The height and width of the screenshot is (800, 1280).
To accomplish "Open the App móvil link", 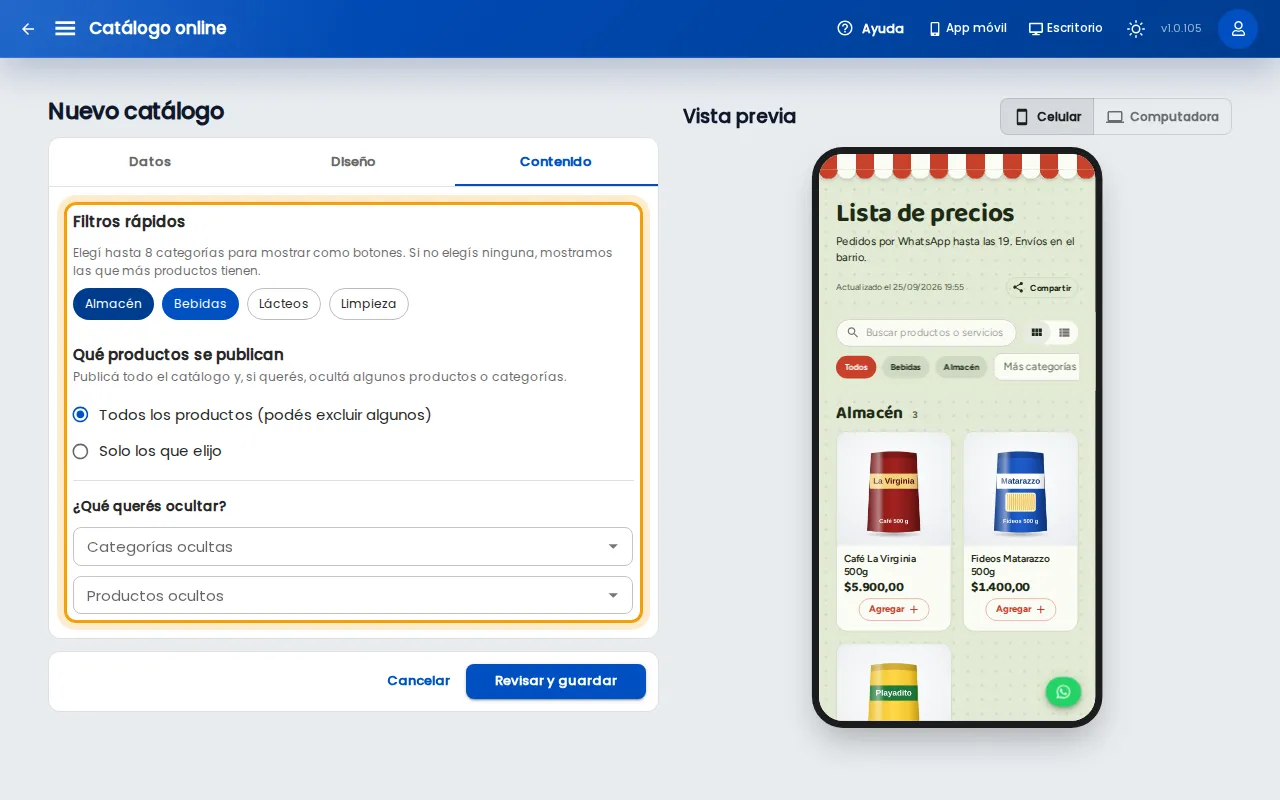I will 967,29.
